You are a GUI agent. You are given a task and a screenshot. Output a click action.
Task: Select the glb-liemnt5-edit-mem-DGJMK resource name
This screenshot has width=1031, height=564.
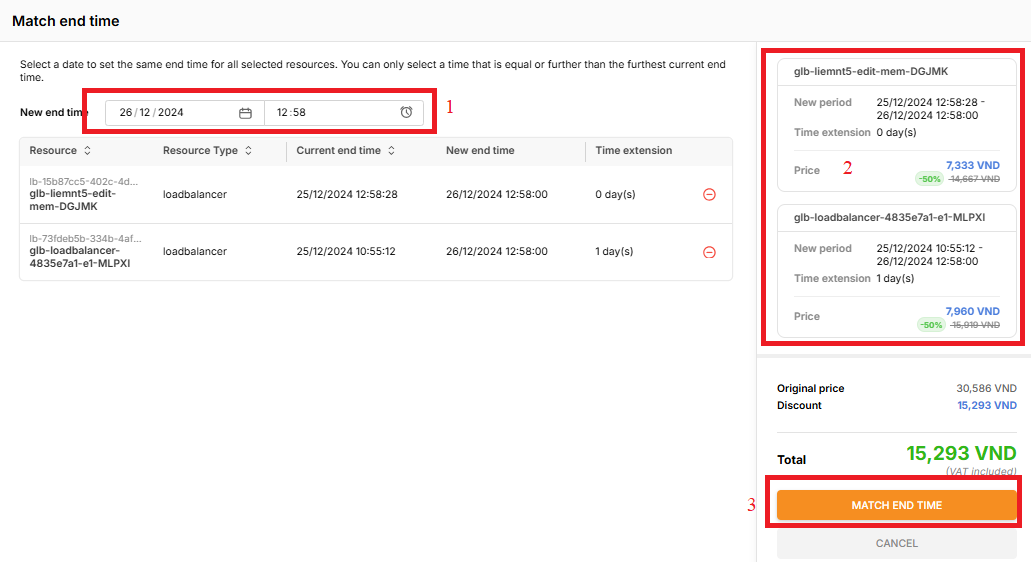pyautogui.click(x=73, y=199)
